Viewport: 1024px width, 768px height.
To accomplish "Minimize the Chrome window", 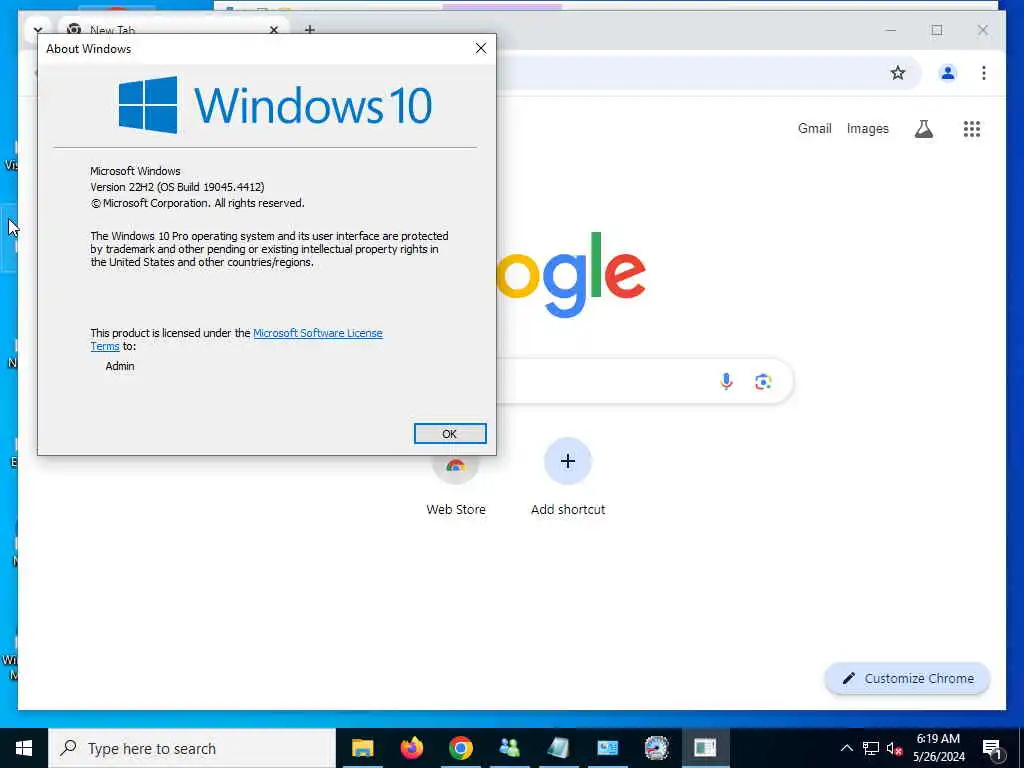I will (891, 30).
